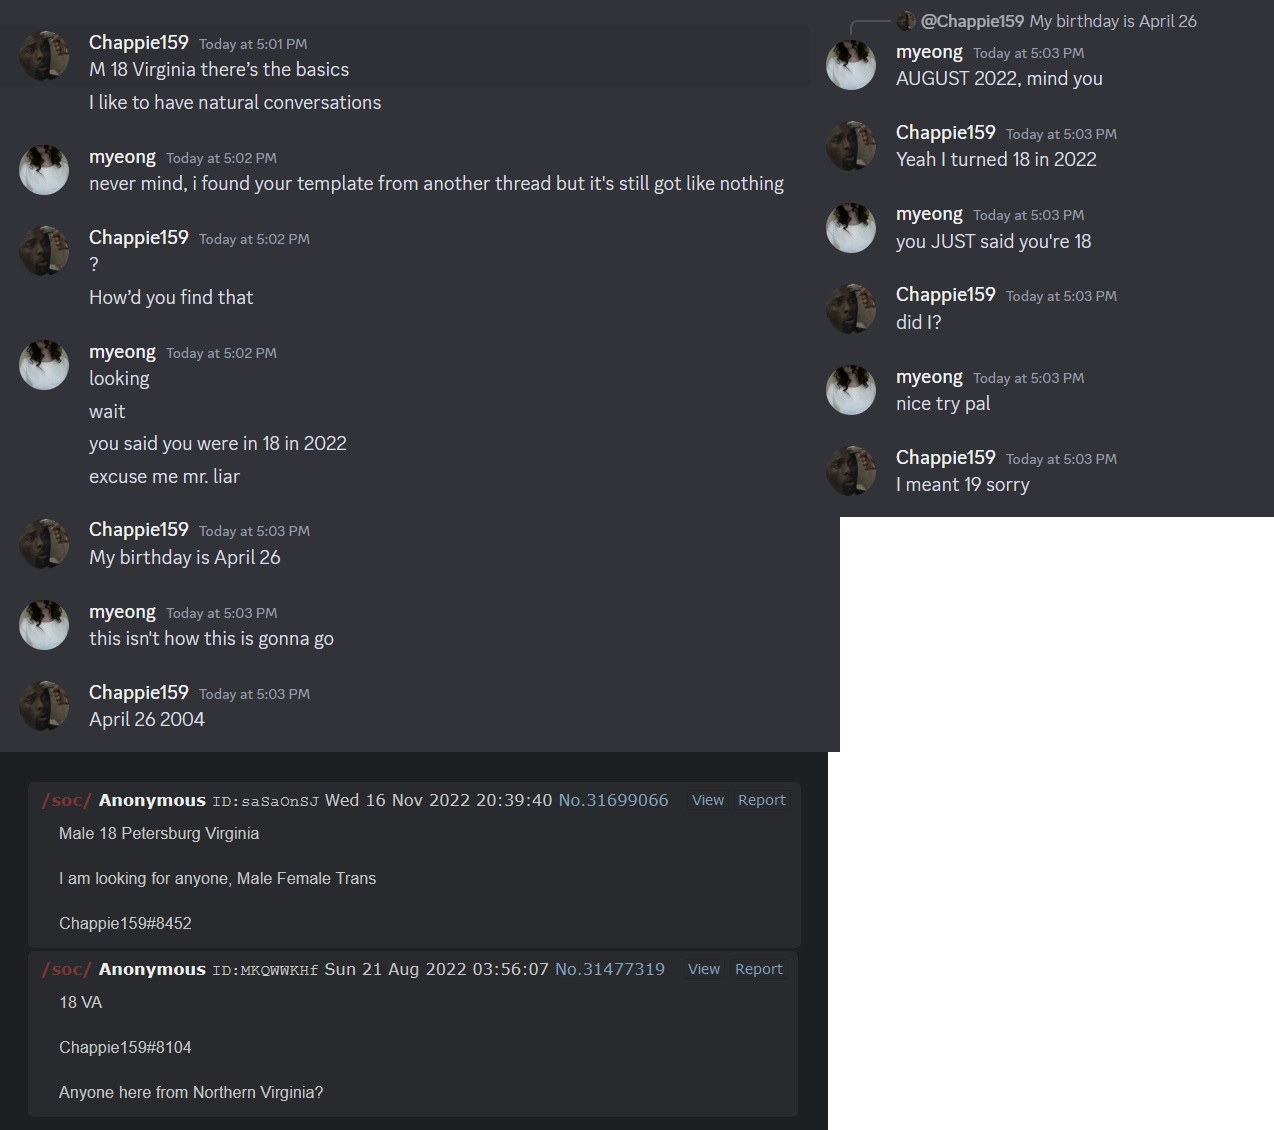Click myeong username on 'you JUST said' message

point(929,214)
